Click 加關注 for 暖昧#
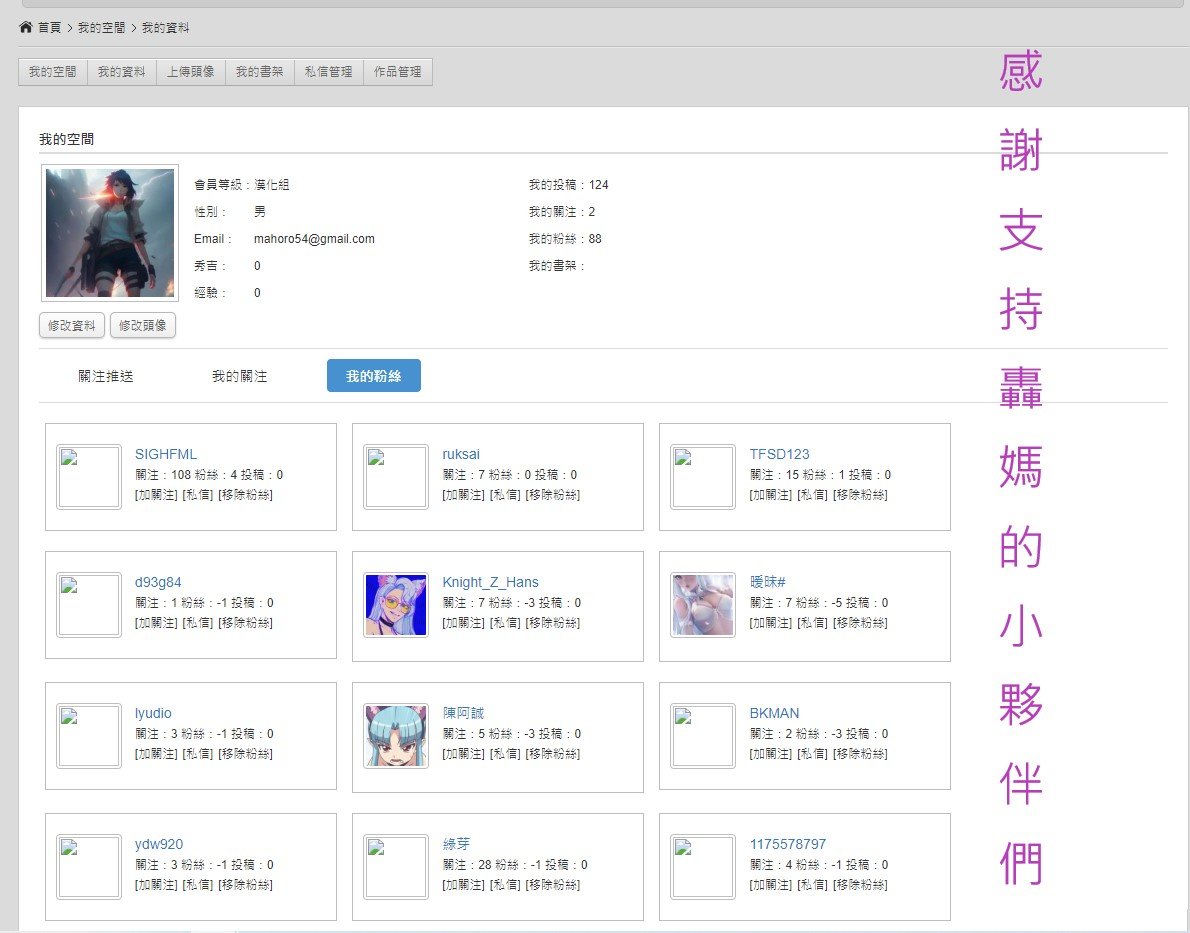 (771, 623)
